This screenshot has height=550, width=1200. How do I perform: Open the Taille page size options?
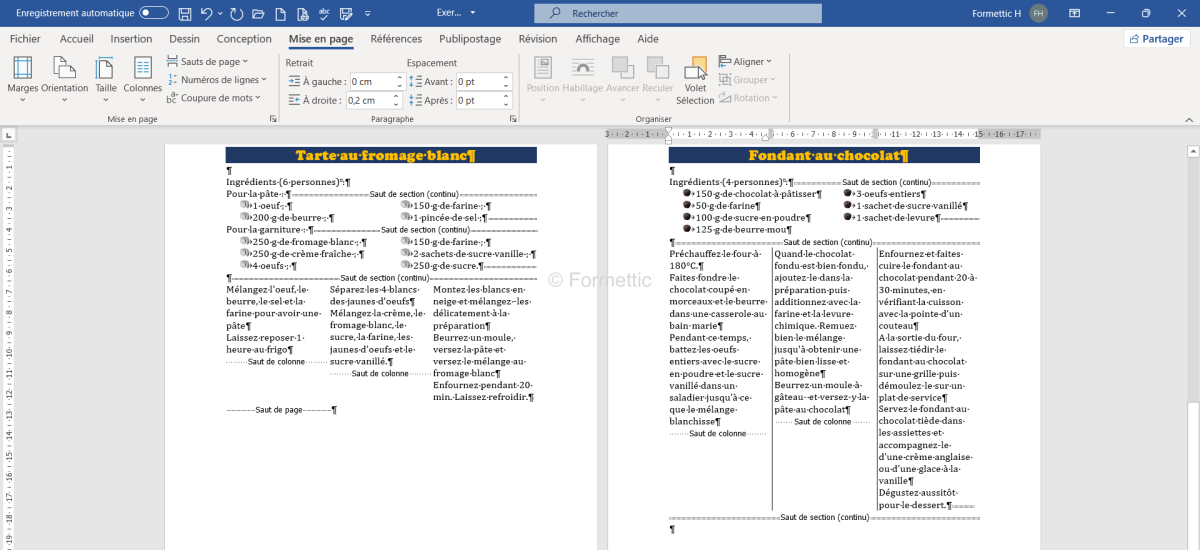click(106, 75)
